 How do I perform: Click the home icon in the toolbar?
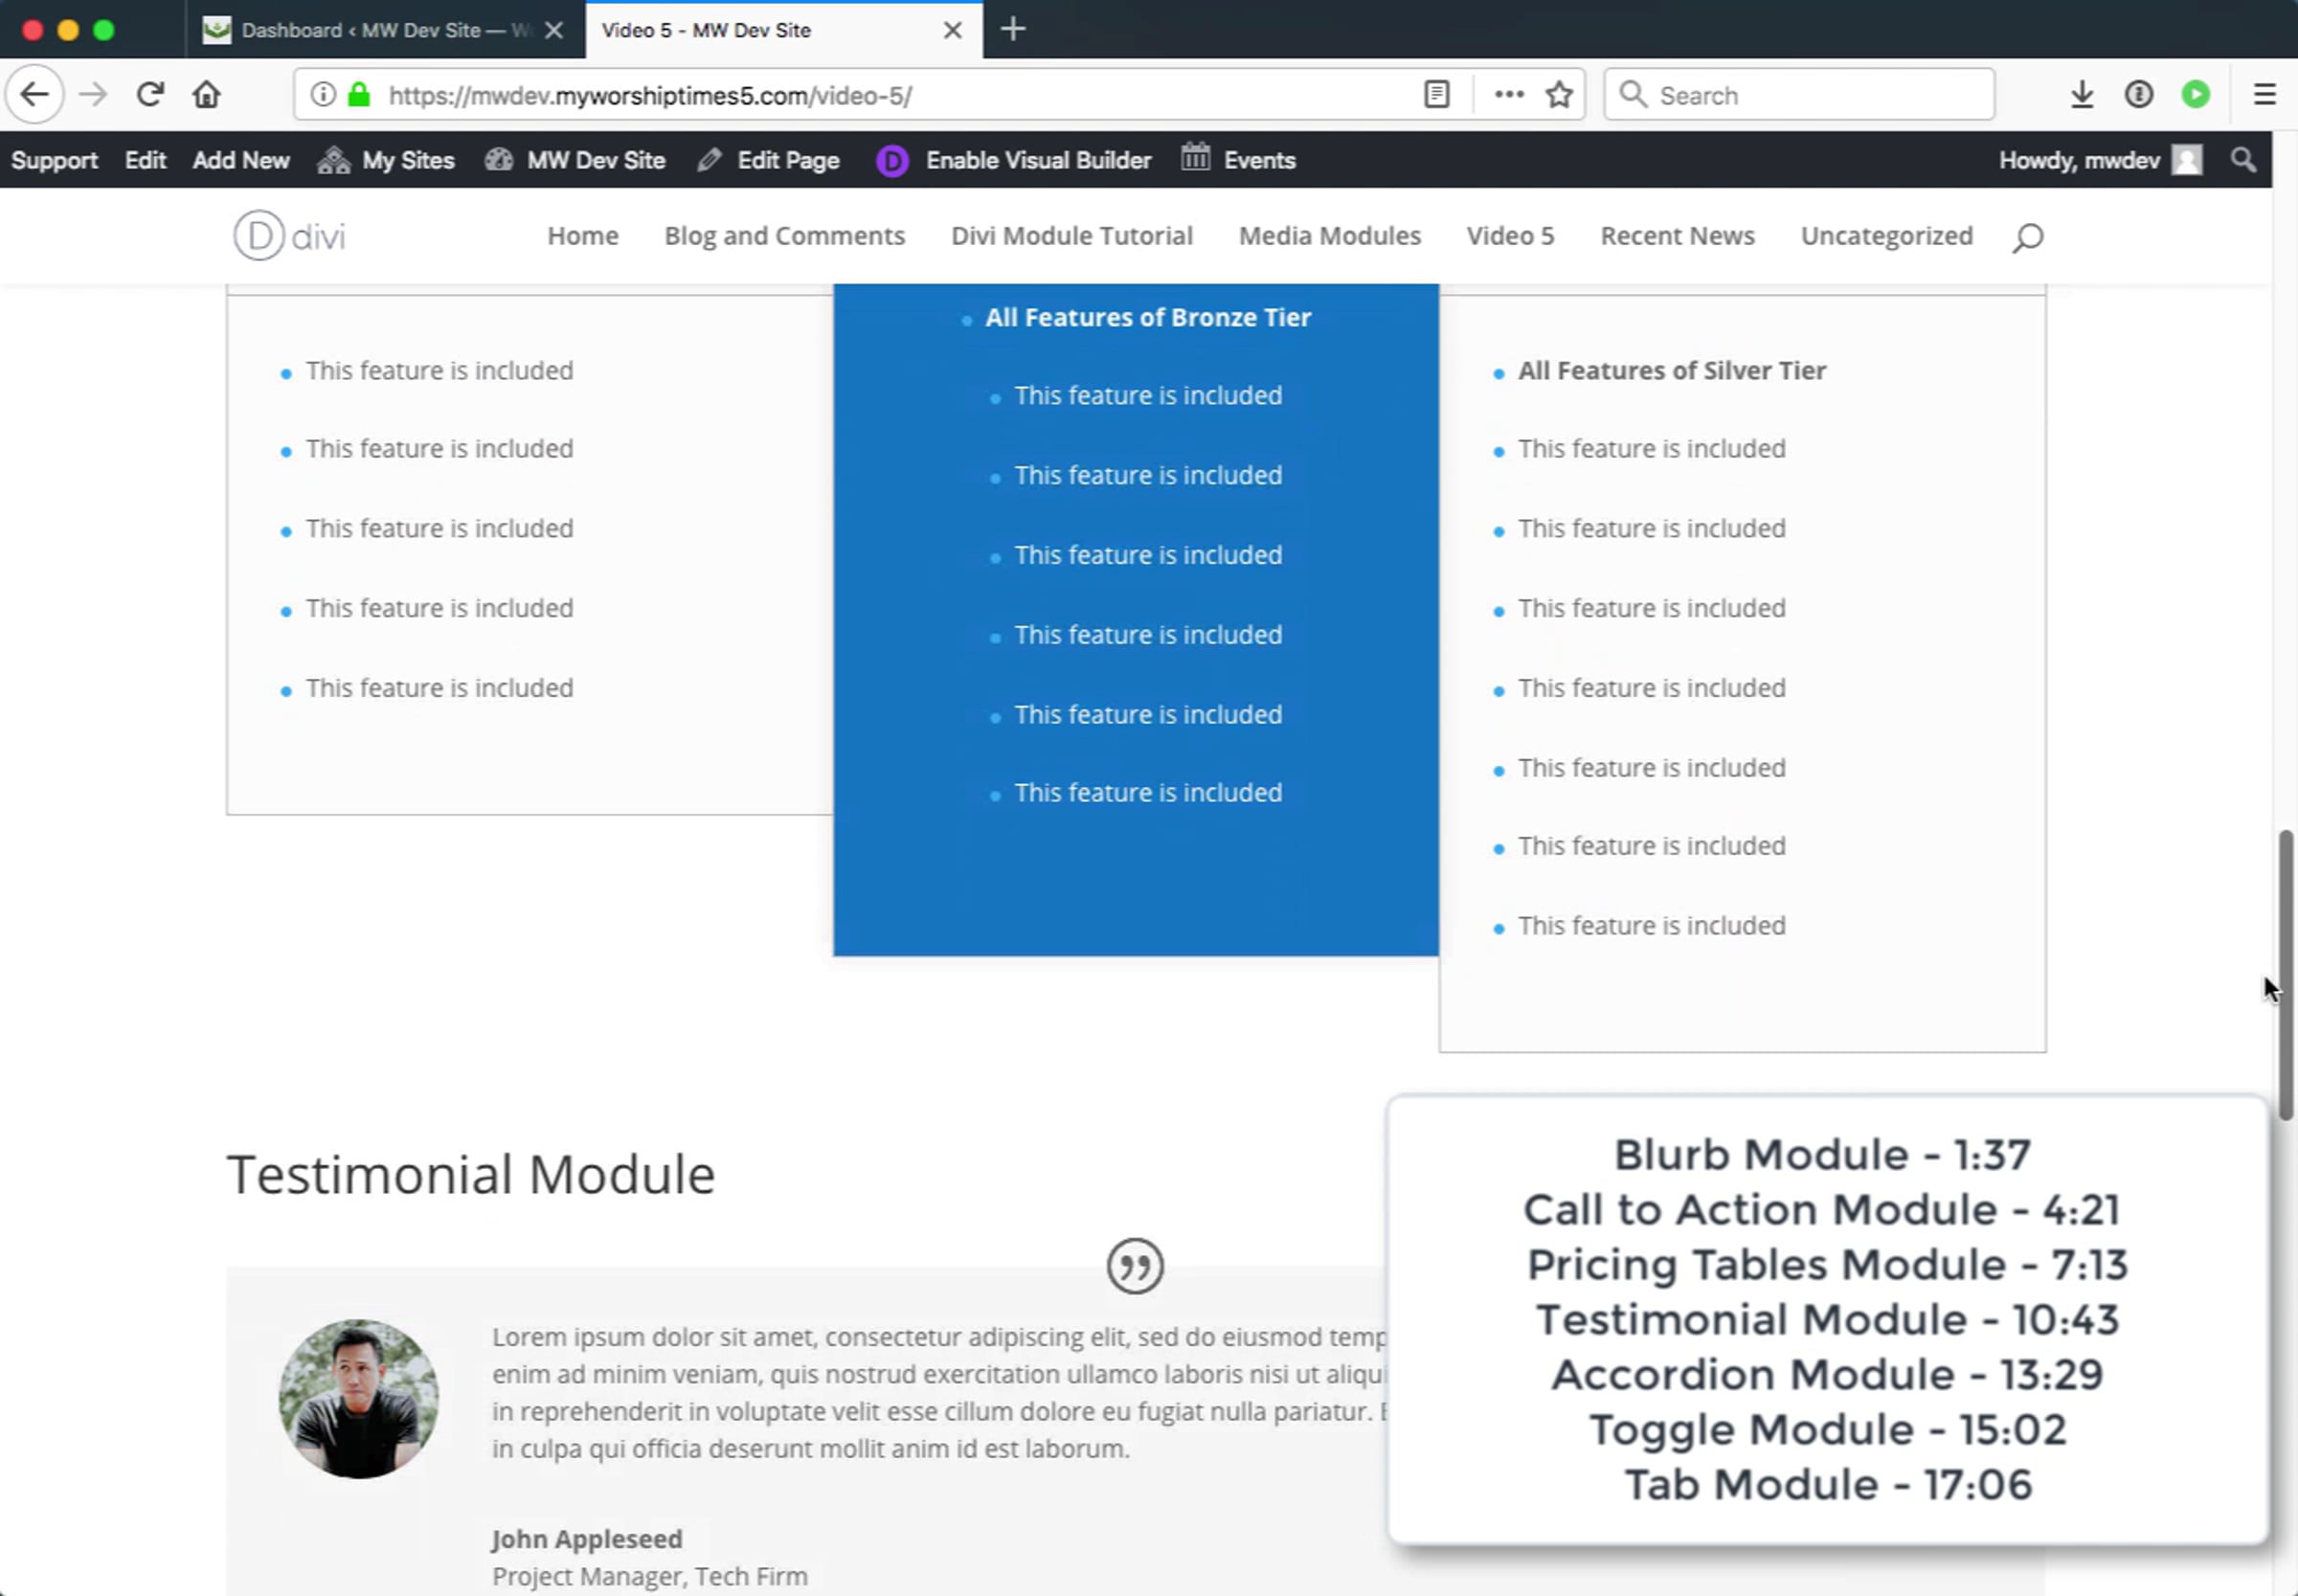(x=207, y=95)
